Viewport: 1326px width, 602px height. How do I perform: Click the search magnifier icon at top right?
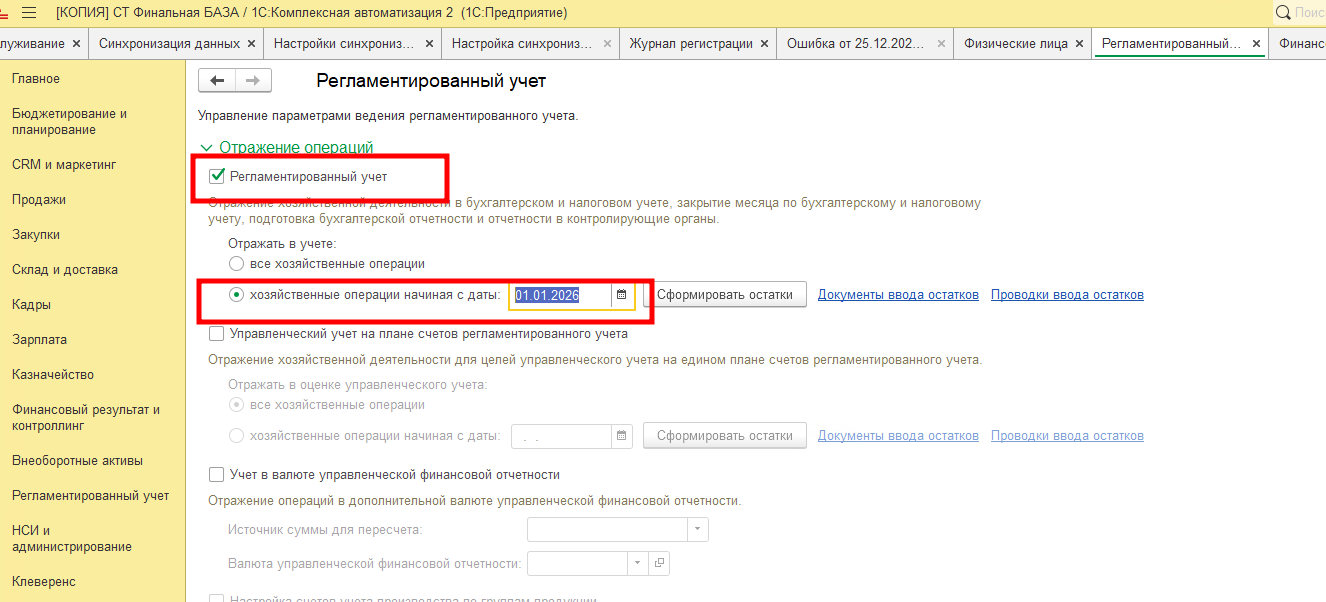click(x=1283, y=13)
